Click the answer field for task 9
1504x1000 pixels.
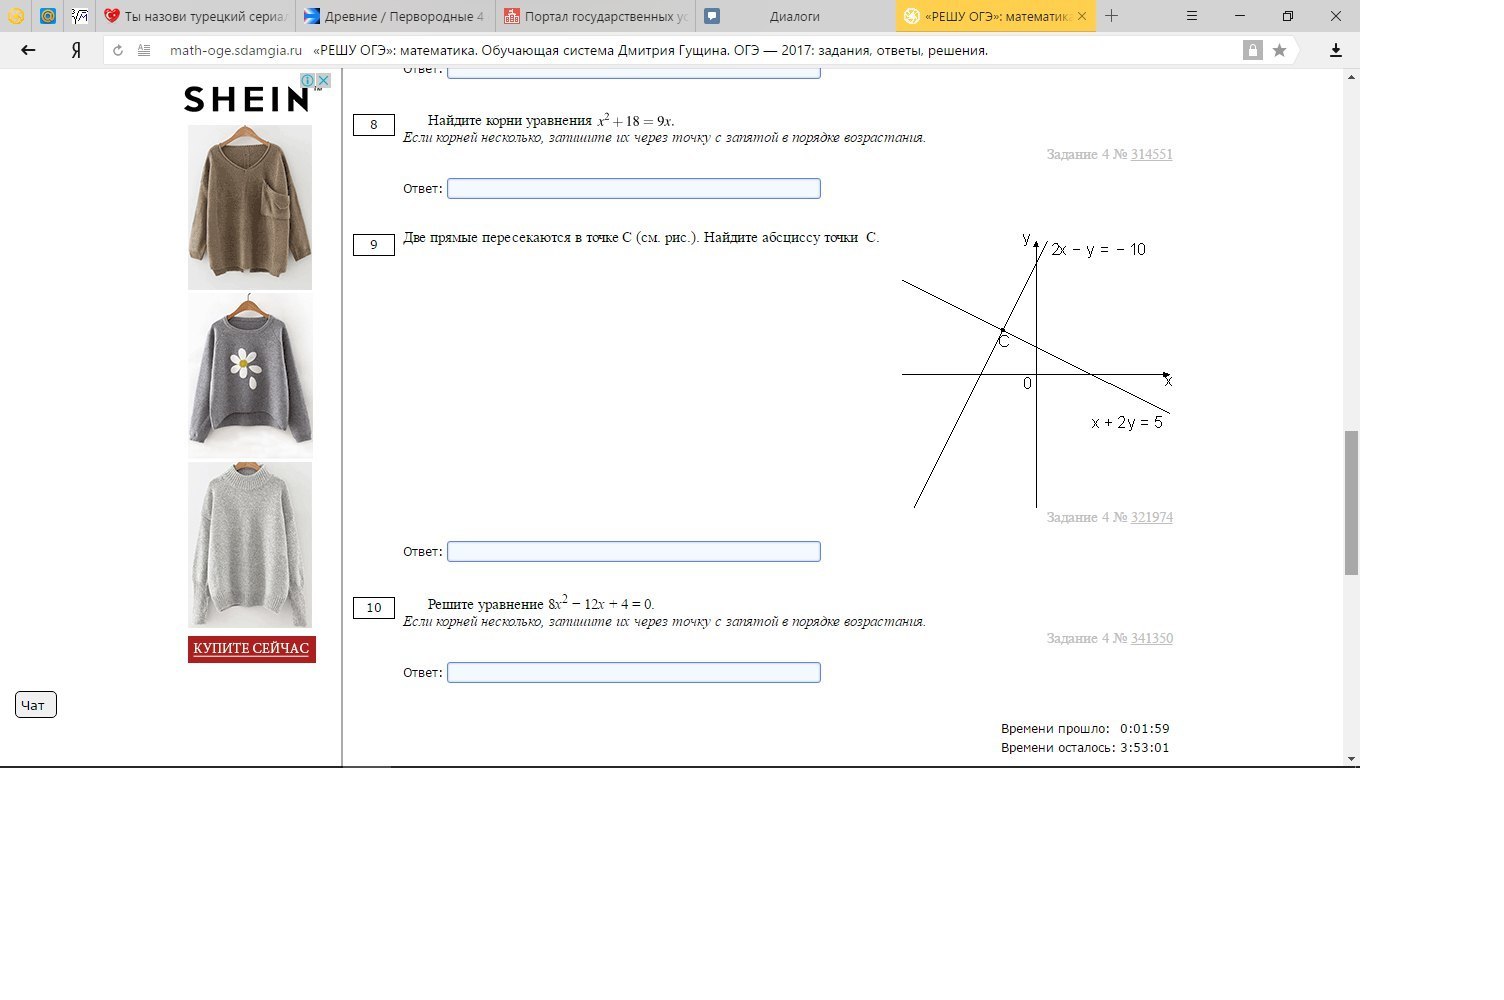click(x=634, y=551)
